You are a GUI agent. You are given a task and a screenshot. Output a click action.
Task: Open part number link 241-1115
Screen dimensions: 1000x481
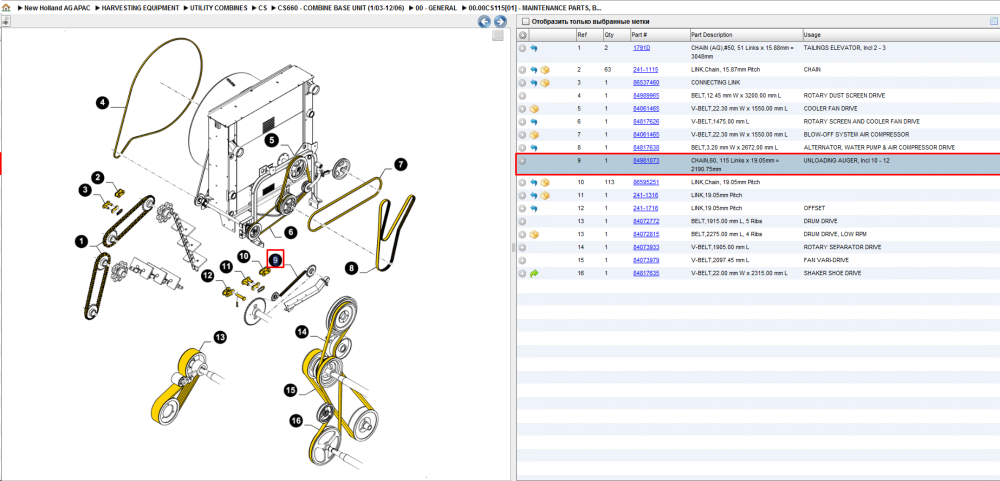point(645,70)
